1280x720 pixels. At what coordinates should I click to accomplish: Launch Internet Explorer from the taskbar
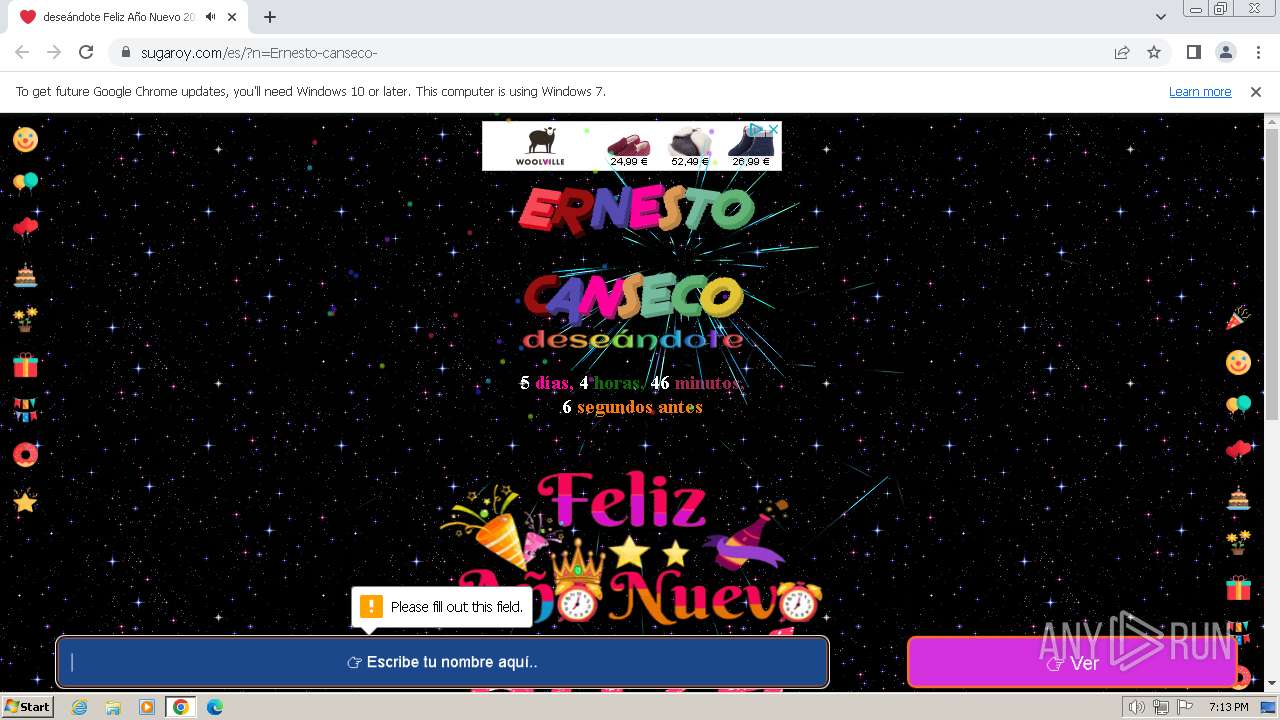coord(79,707)
